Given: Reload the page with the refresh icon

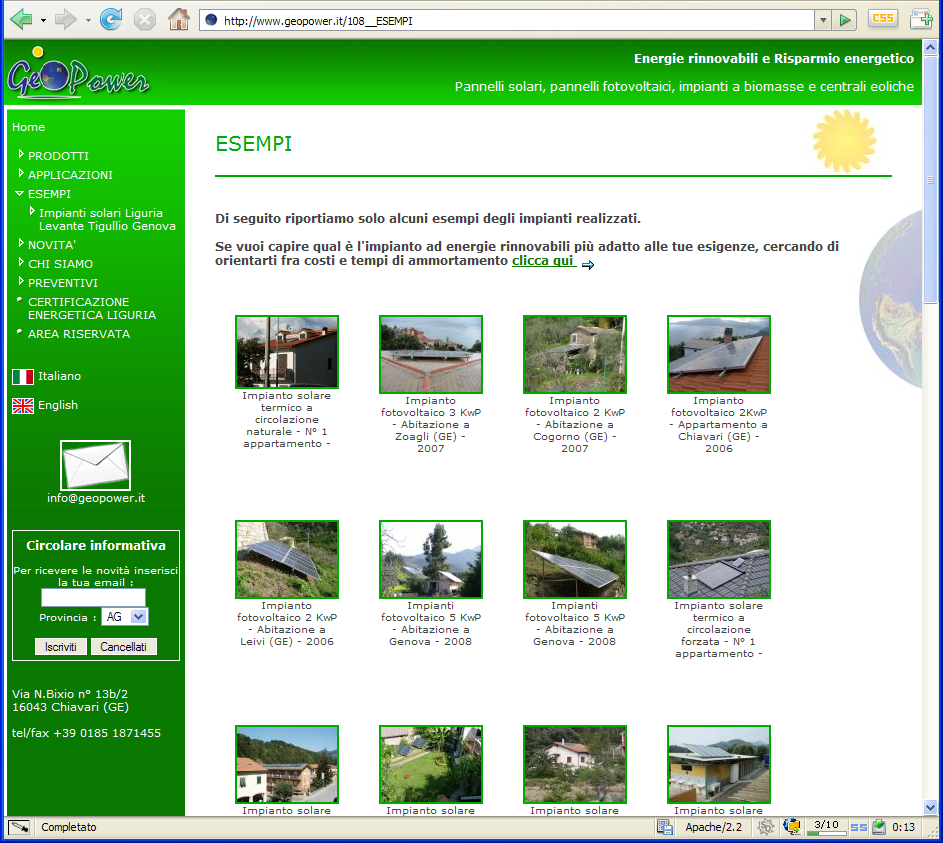Looking at the screenshot, I should pos(111,20).
